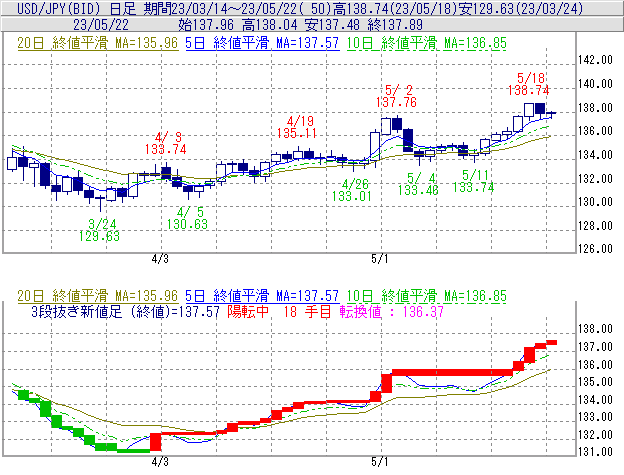The height and width of the screenshot is (475, 624).
Task: Click the 20日 終値平滑 MA=135.96 legend above candlestick chart
Action: click(98, 43)
